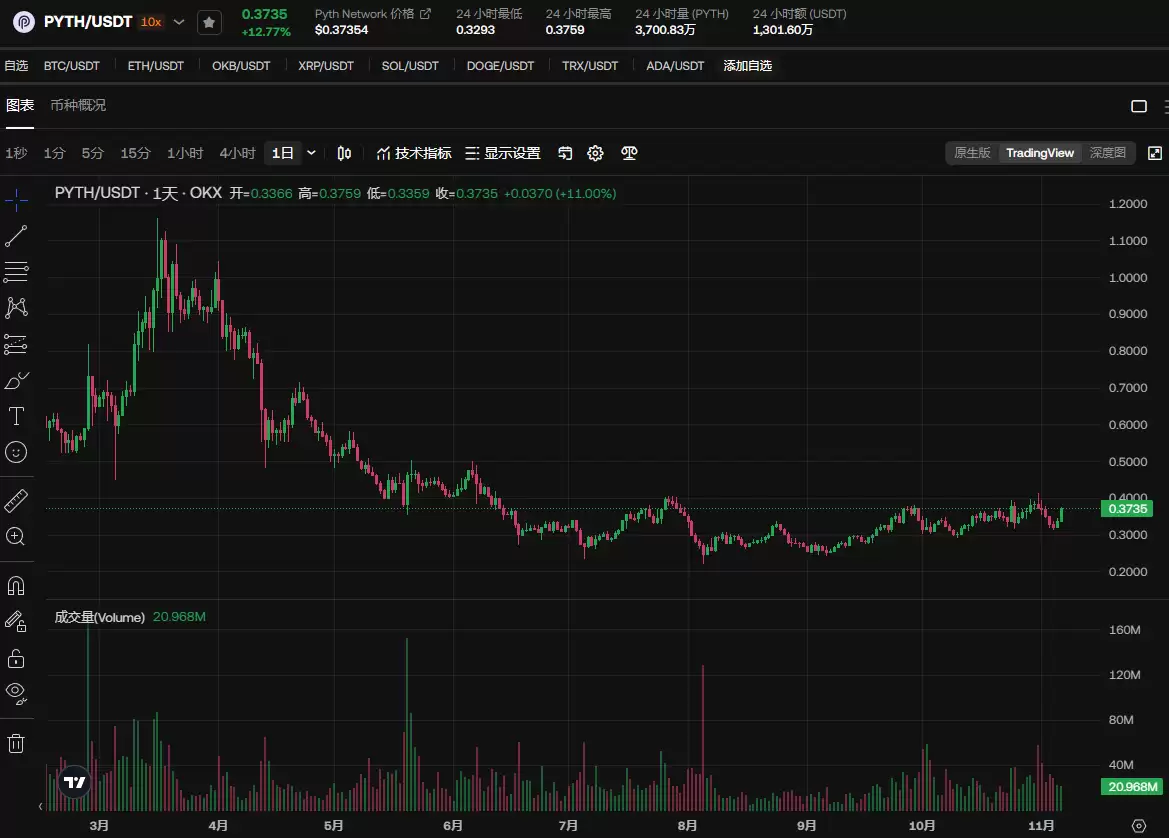Select the measure ruler tool
Screen dimensions: 1169x838
click(x=16, y=499)
